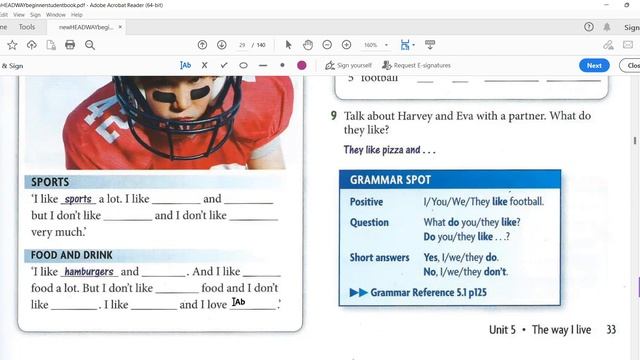Click the page with magnifier icon

tap(51, 45)
